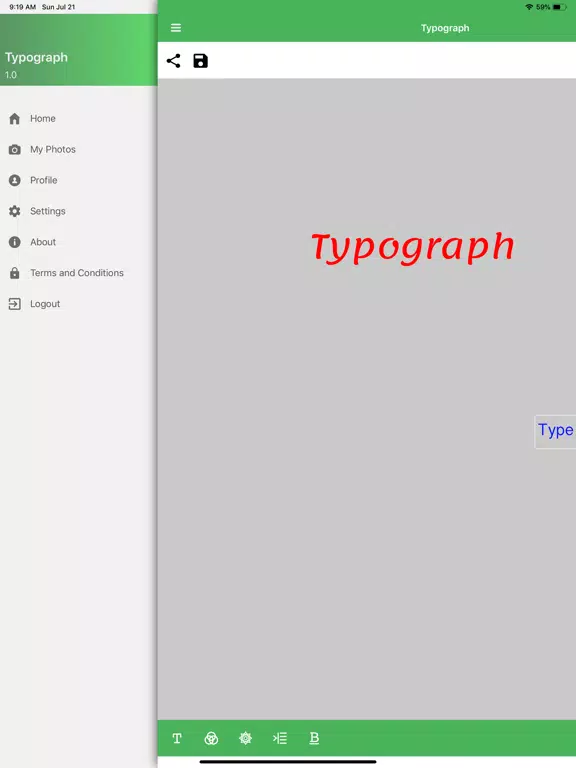Tap the camera icon next to My Photos

[x=15, y=149]
